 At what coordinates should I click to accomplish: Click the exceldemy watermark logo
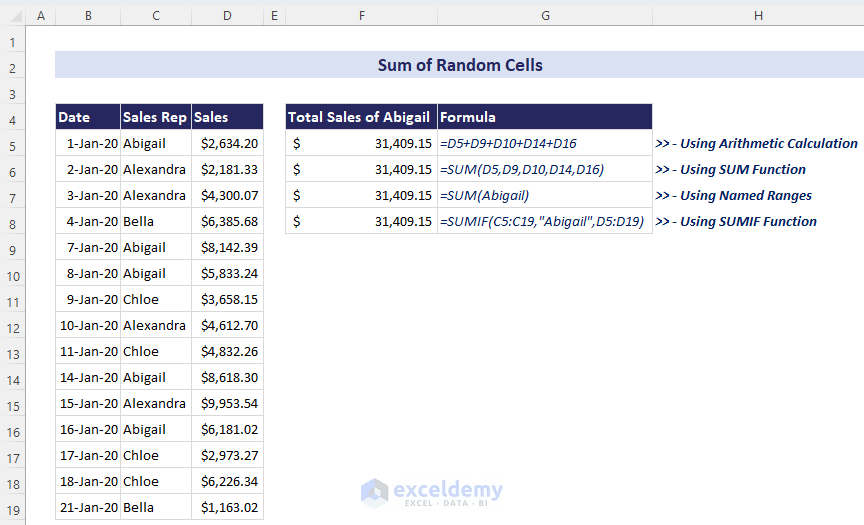coord(432,492)
